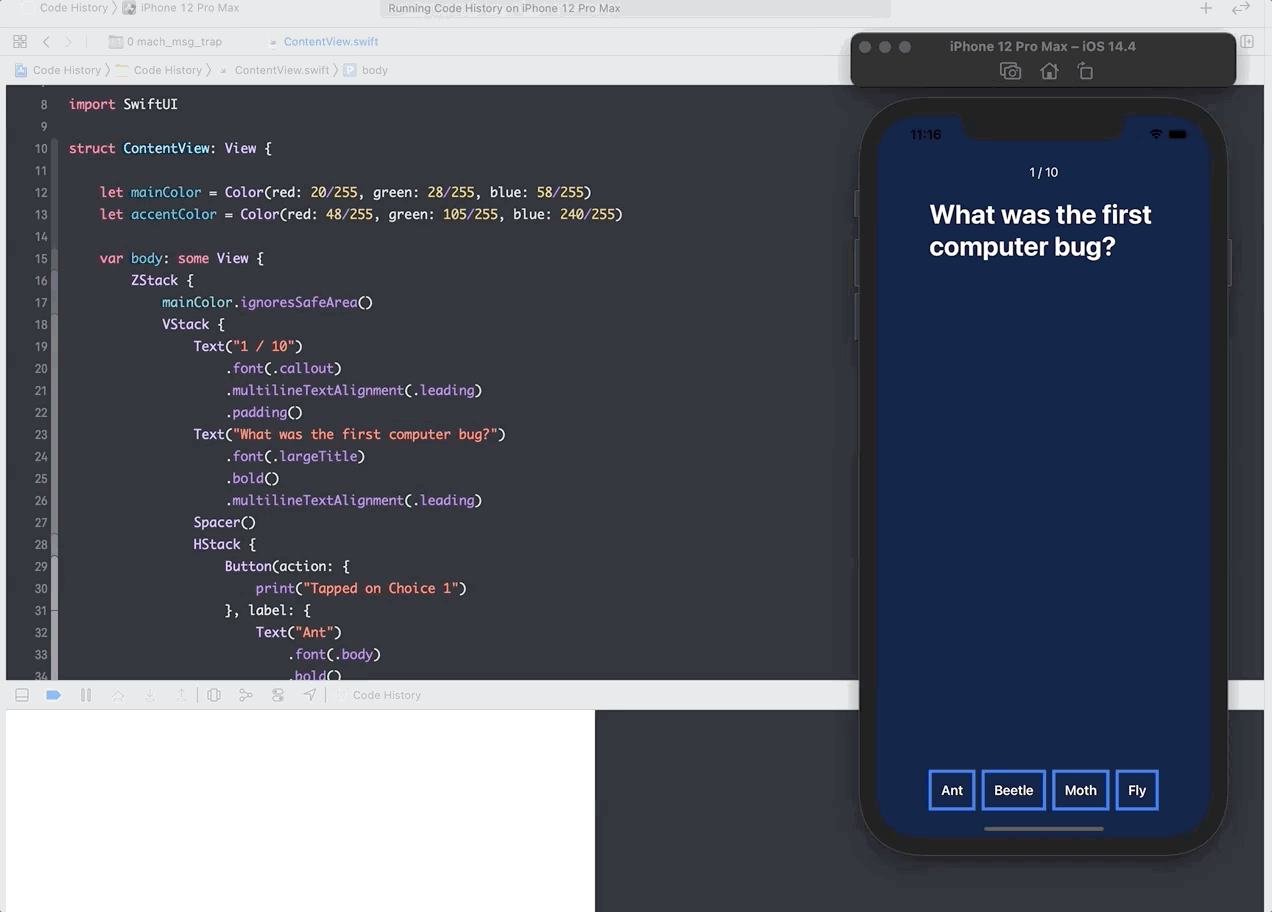The image size is (1272, 912).
Task: Click the 'Button(action: {' line
Action: (x=287, y=566)
